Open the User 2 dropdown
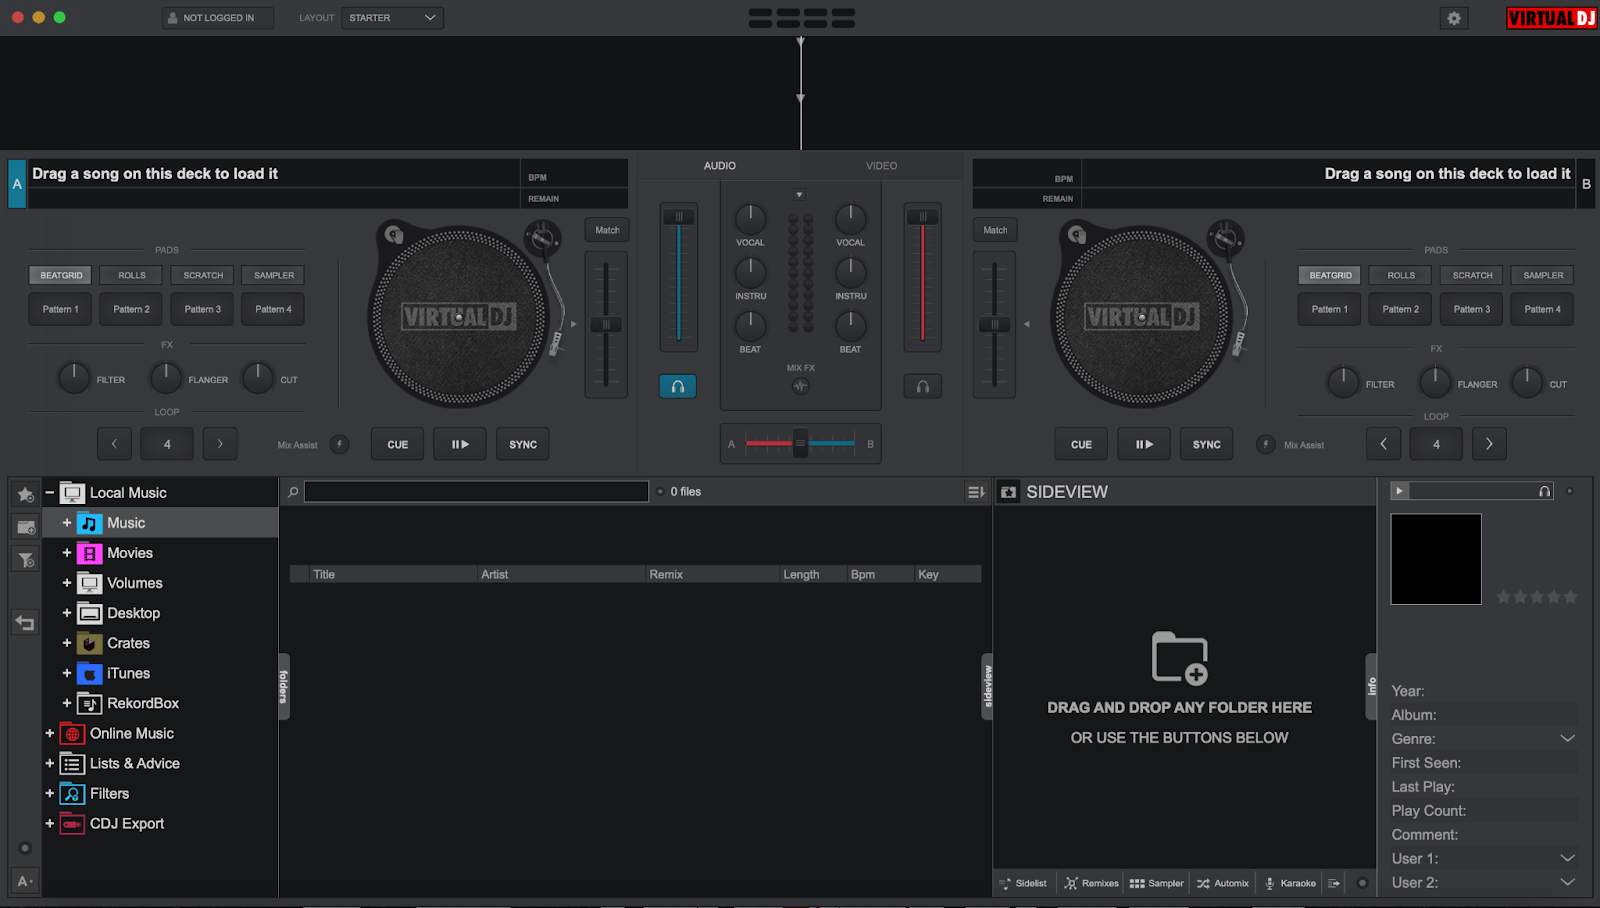Image resolution: width=1600 pixels, height=908 pixels. 1567,883
